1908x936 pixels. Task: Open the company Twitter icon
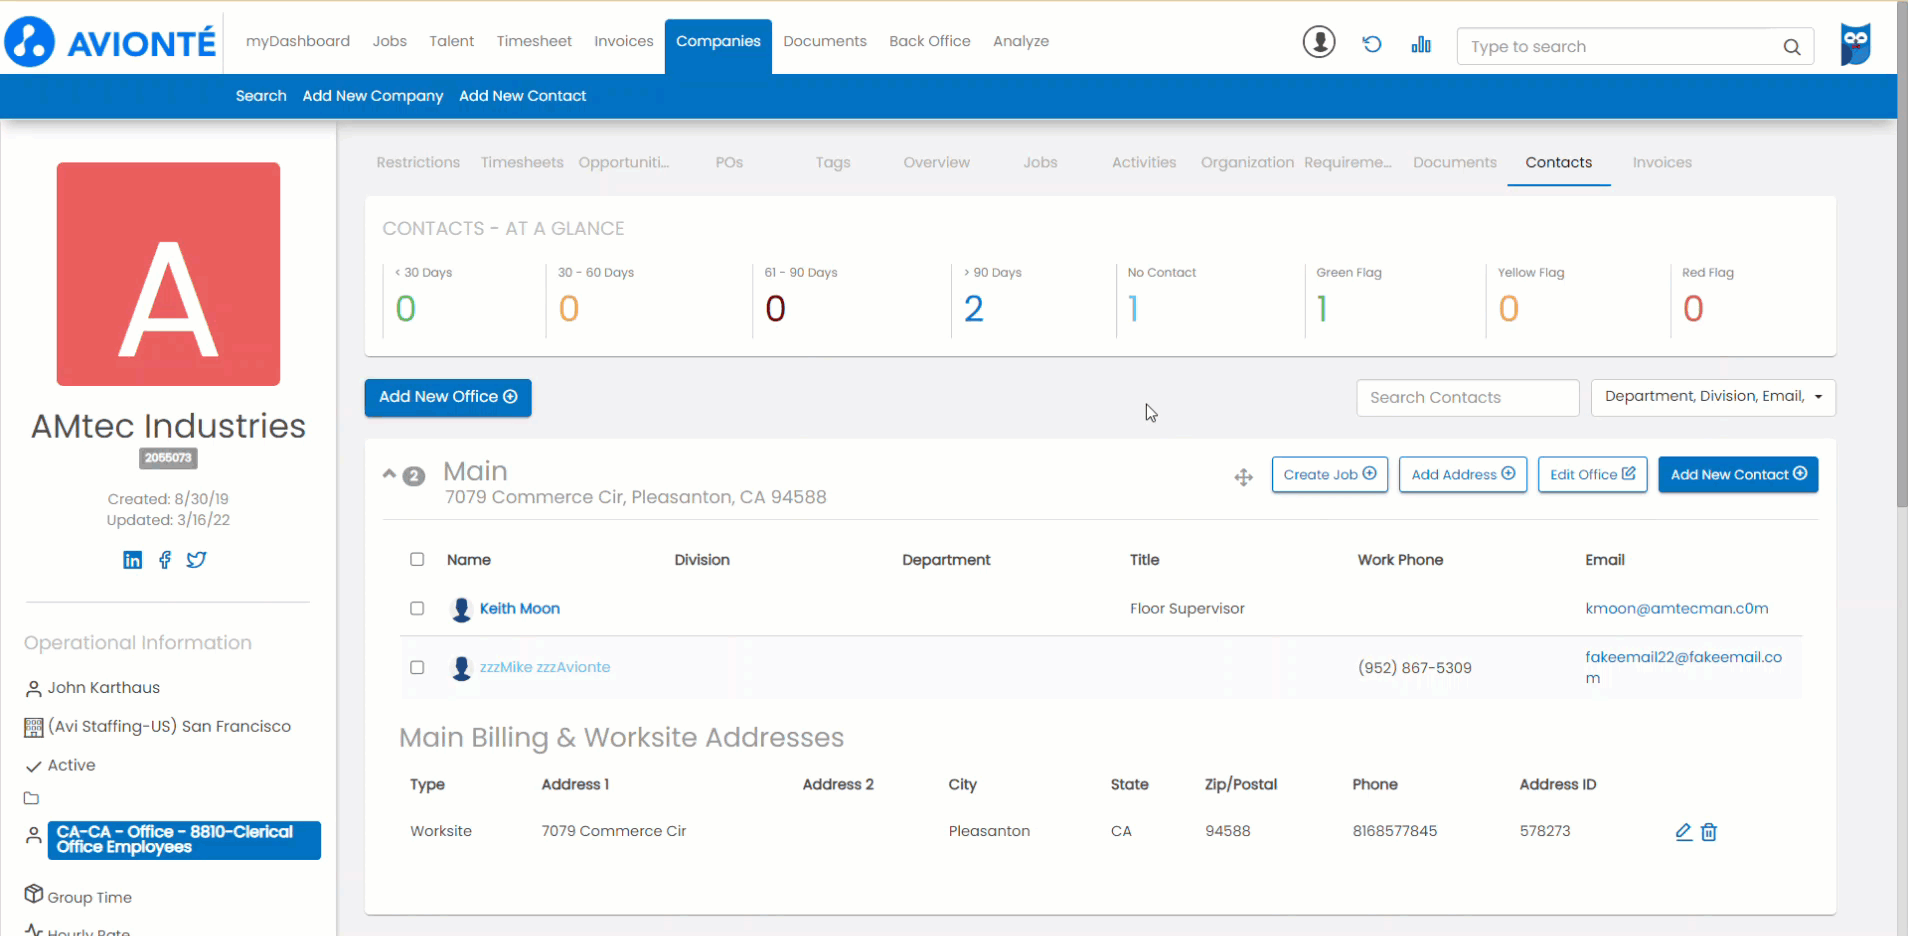[x=196, y=560]
